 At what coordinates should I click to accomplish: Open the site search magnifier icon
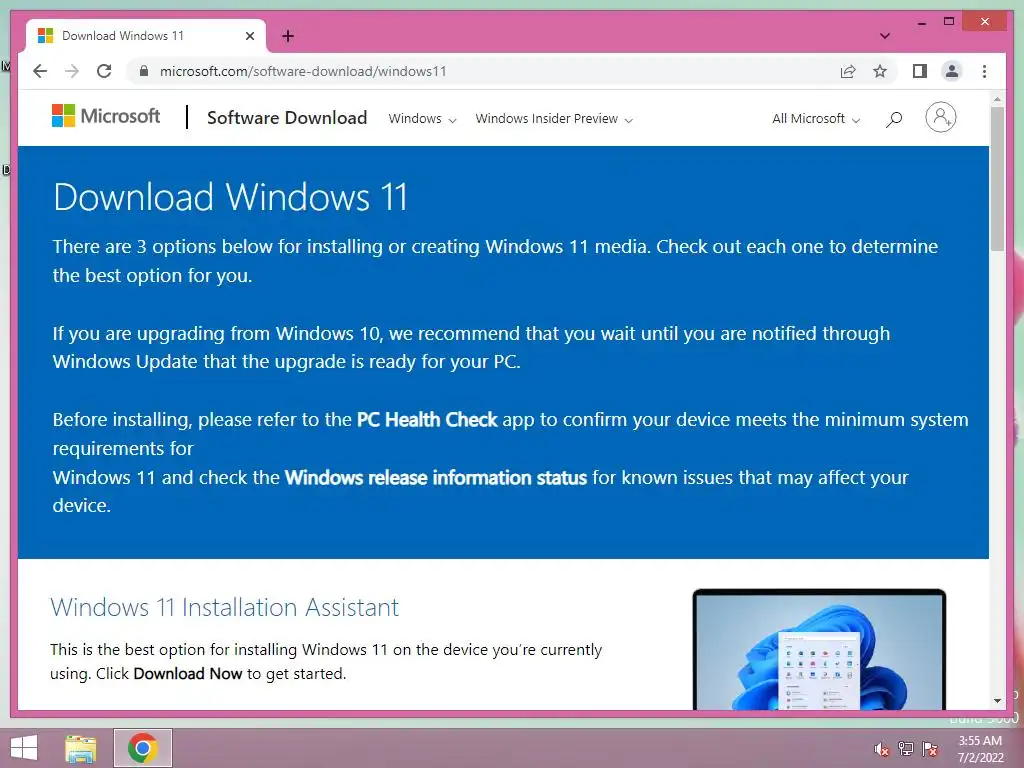pos(894,119)
